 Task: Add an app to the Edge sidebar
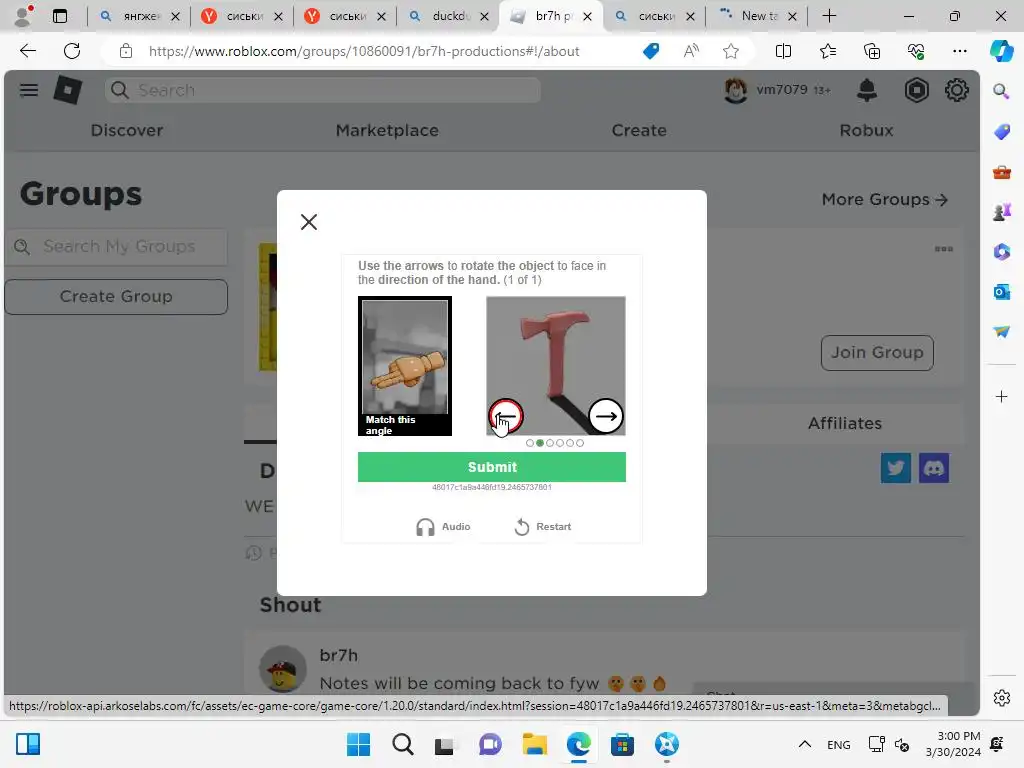tap(1001, 396)
